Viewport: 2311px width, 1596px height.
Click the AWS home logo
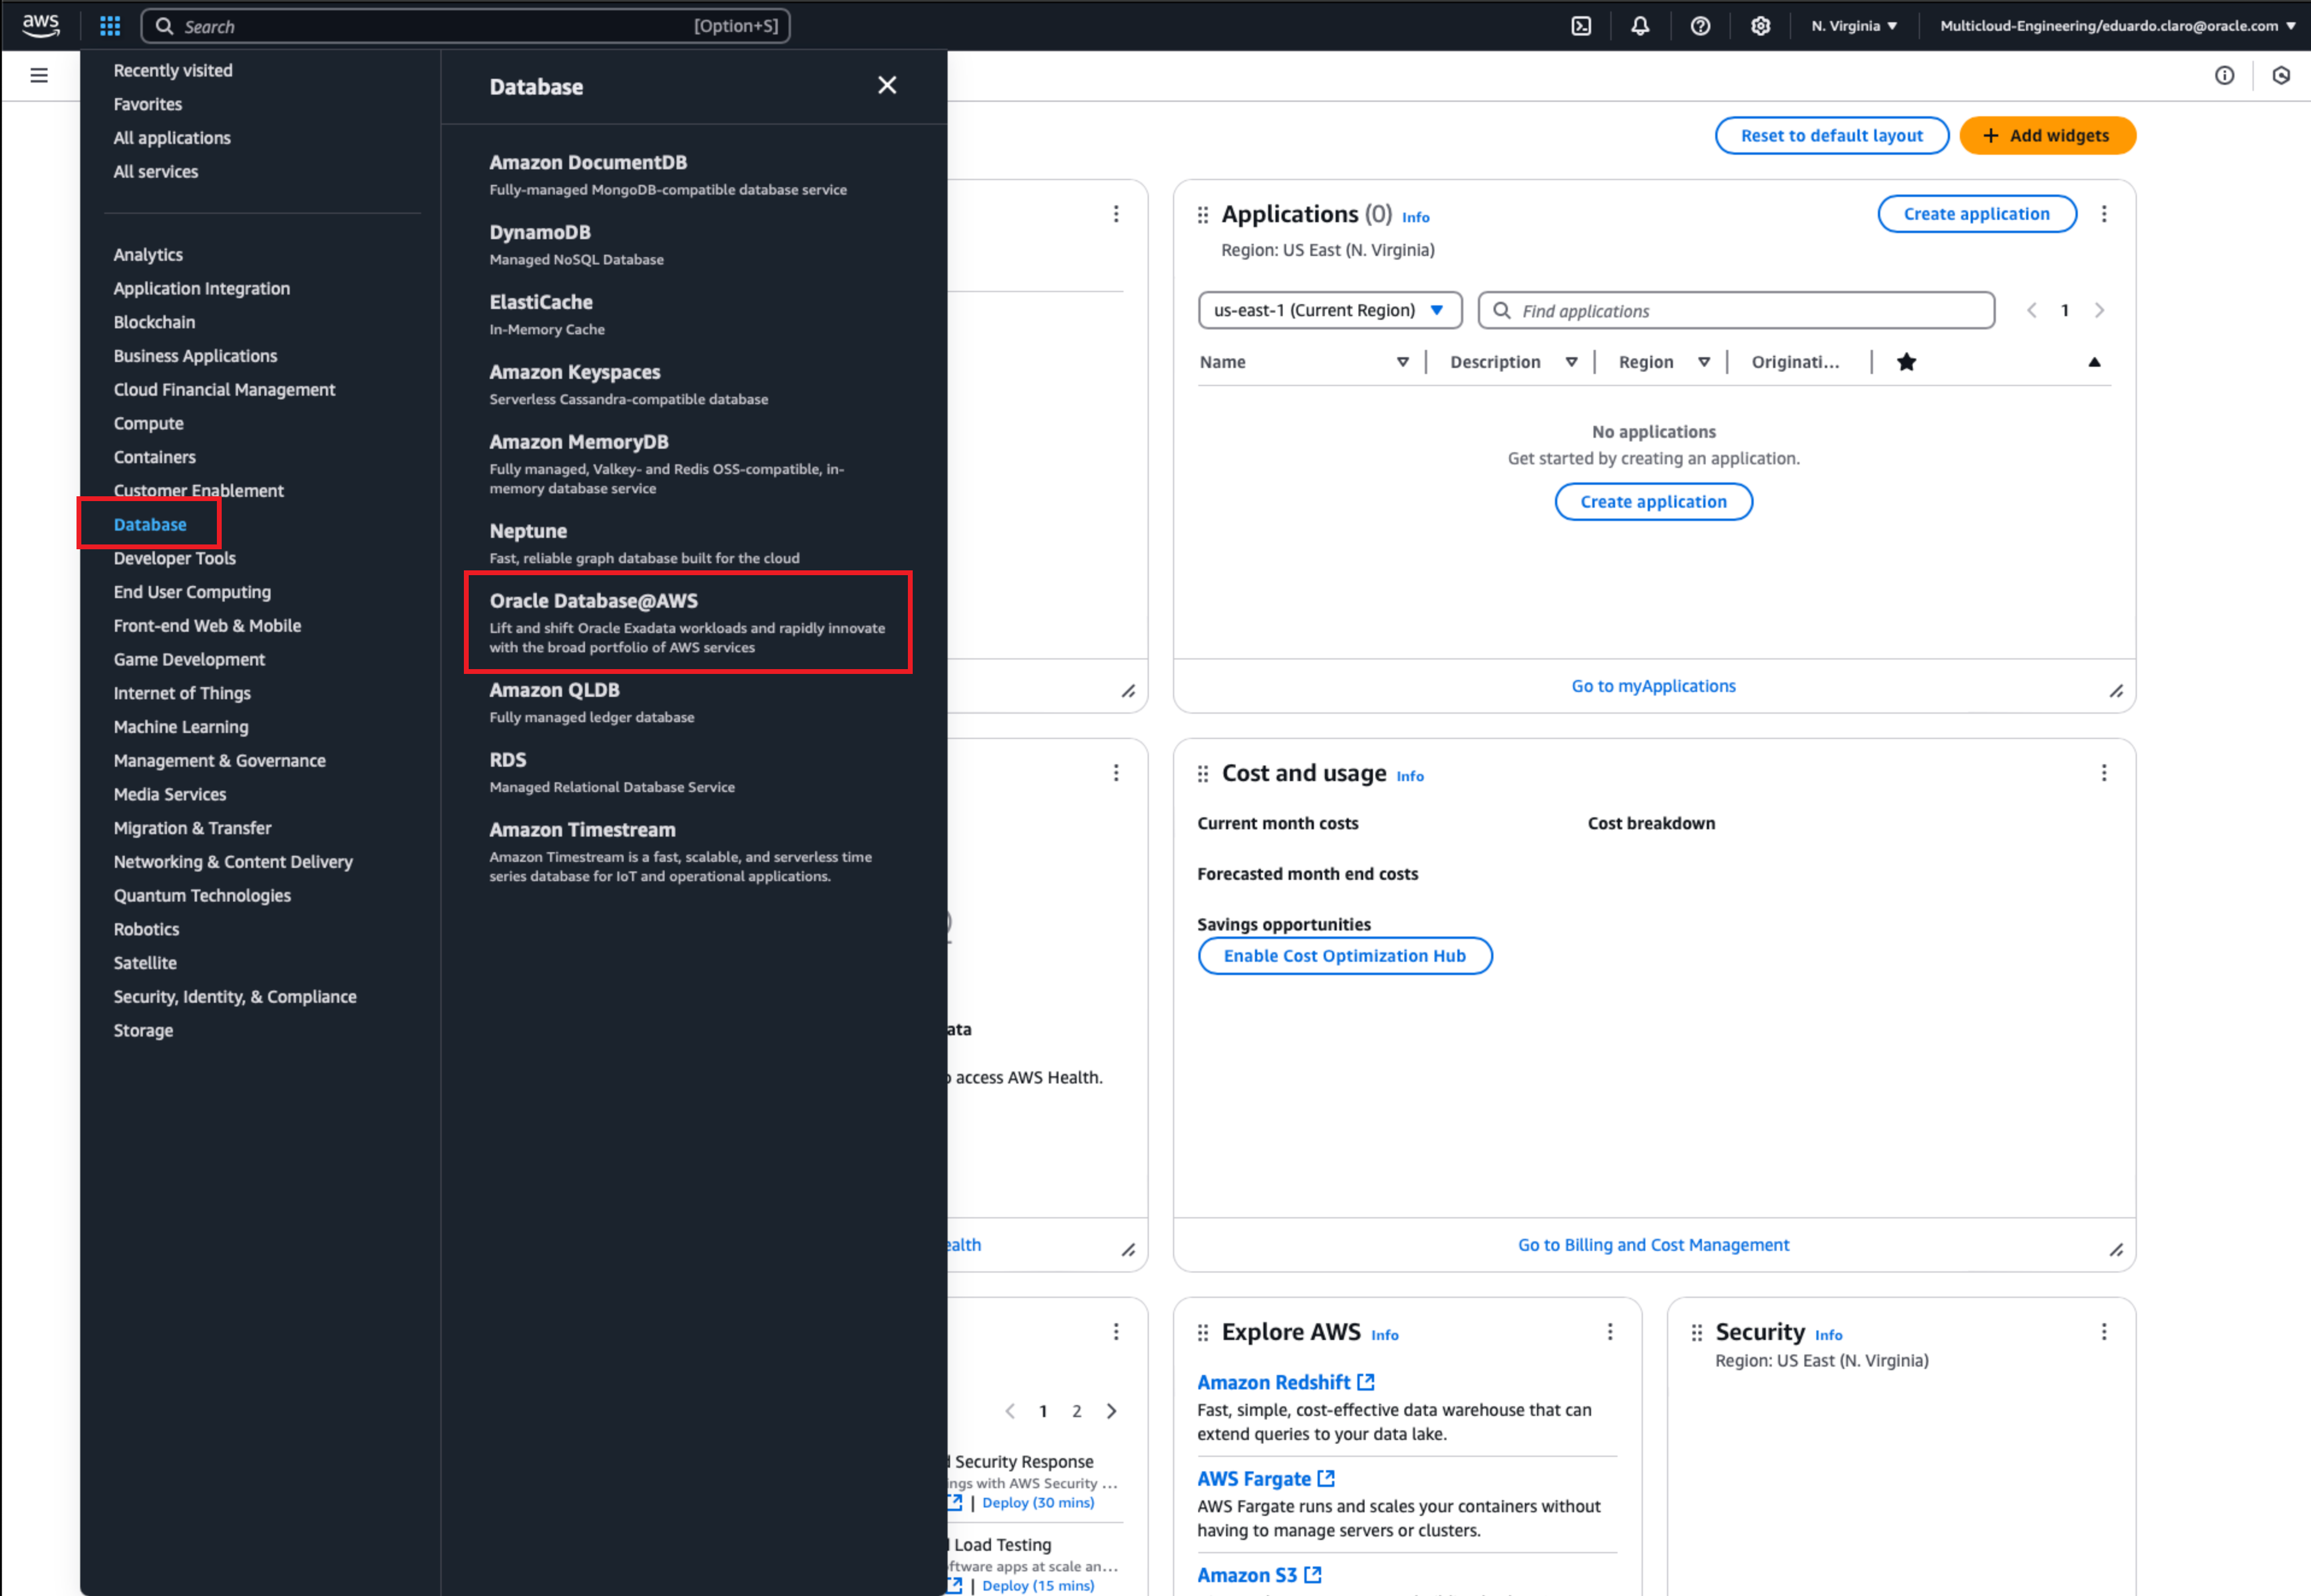coord(41,25)
